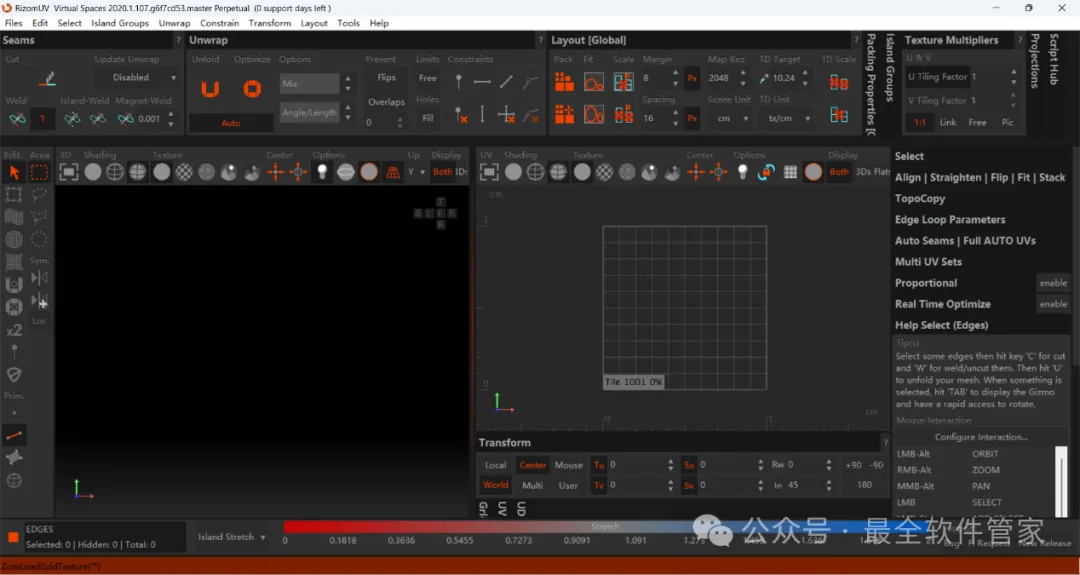Open the Unwrap menu in menu bar

[x=174, y=23]
